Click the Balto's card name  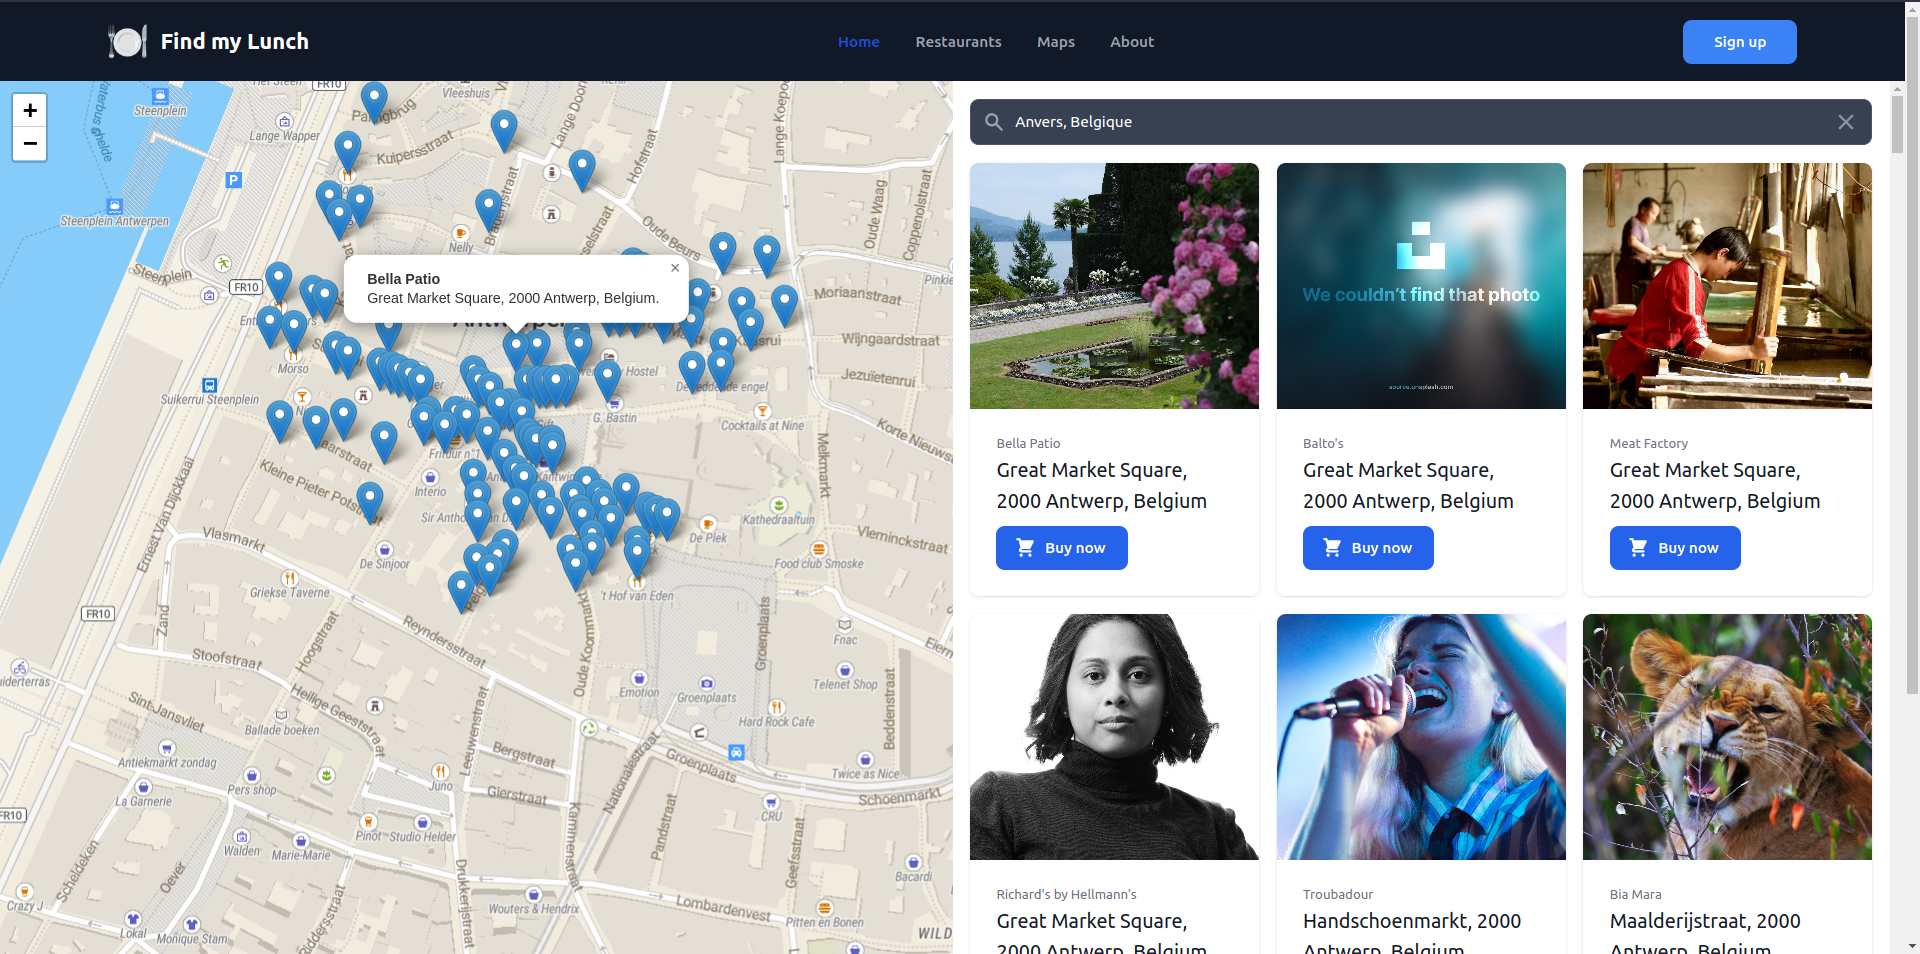(1323, 443)
